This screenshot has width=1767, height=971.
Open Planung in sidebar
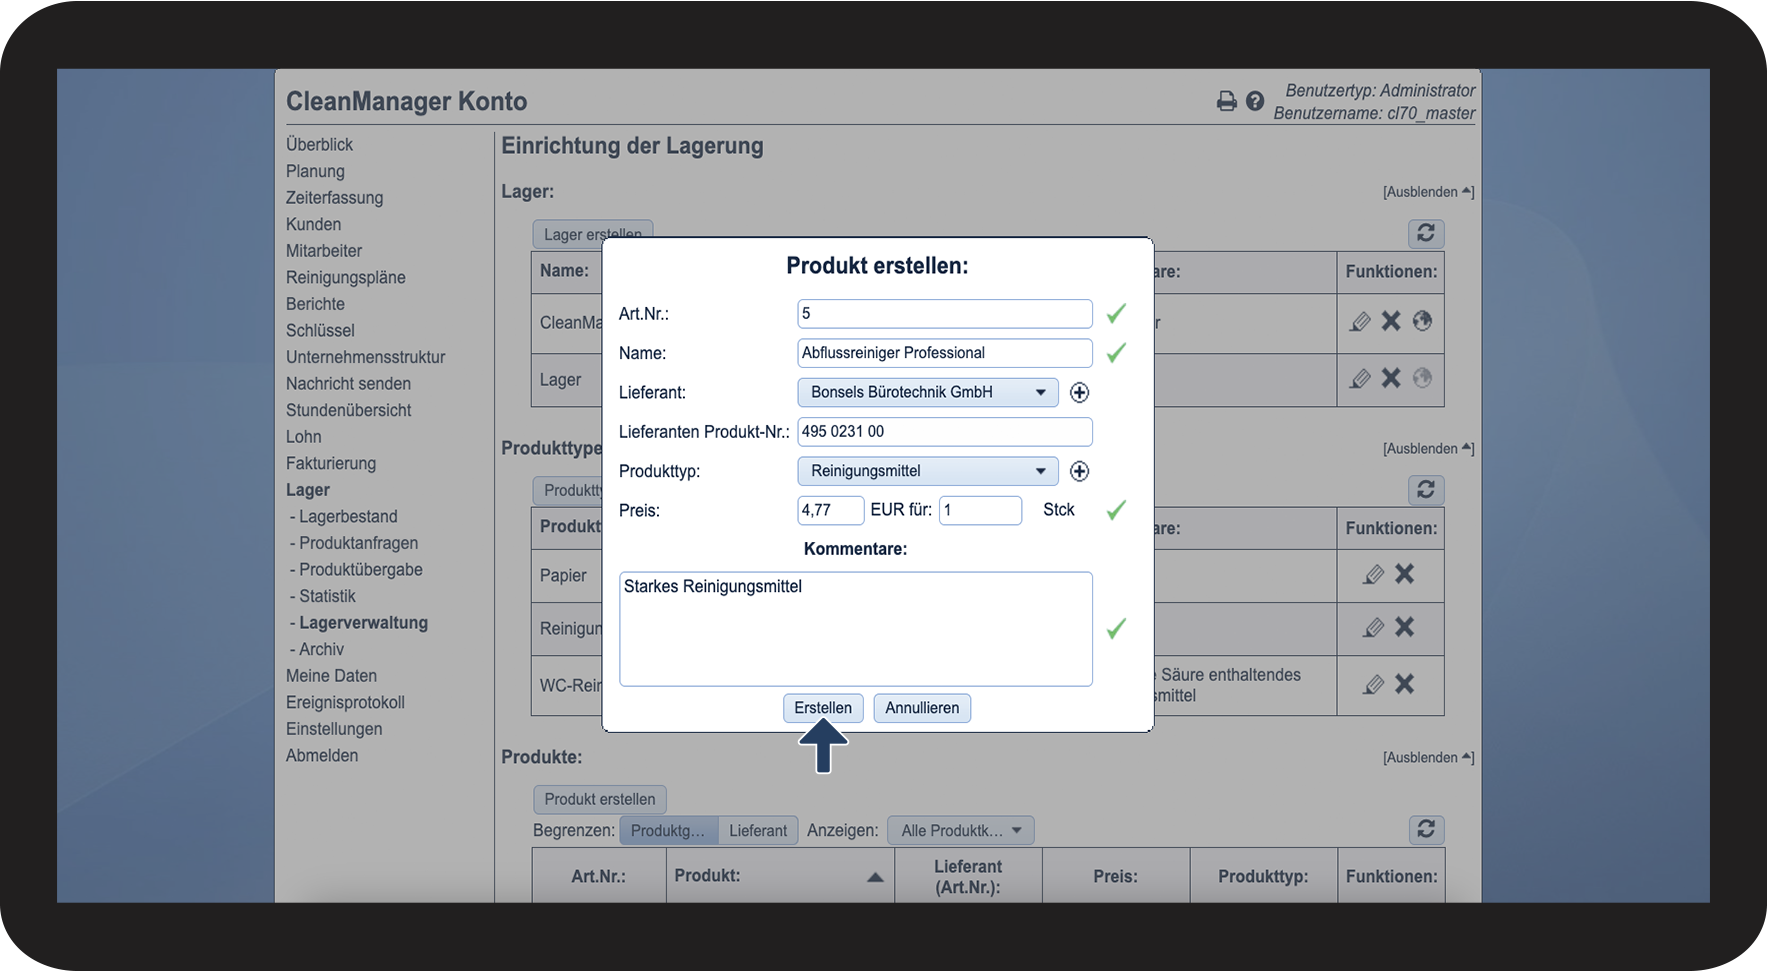[315, 171]
